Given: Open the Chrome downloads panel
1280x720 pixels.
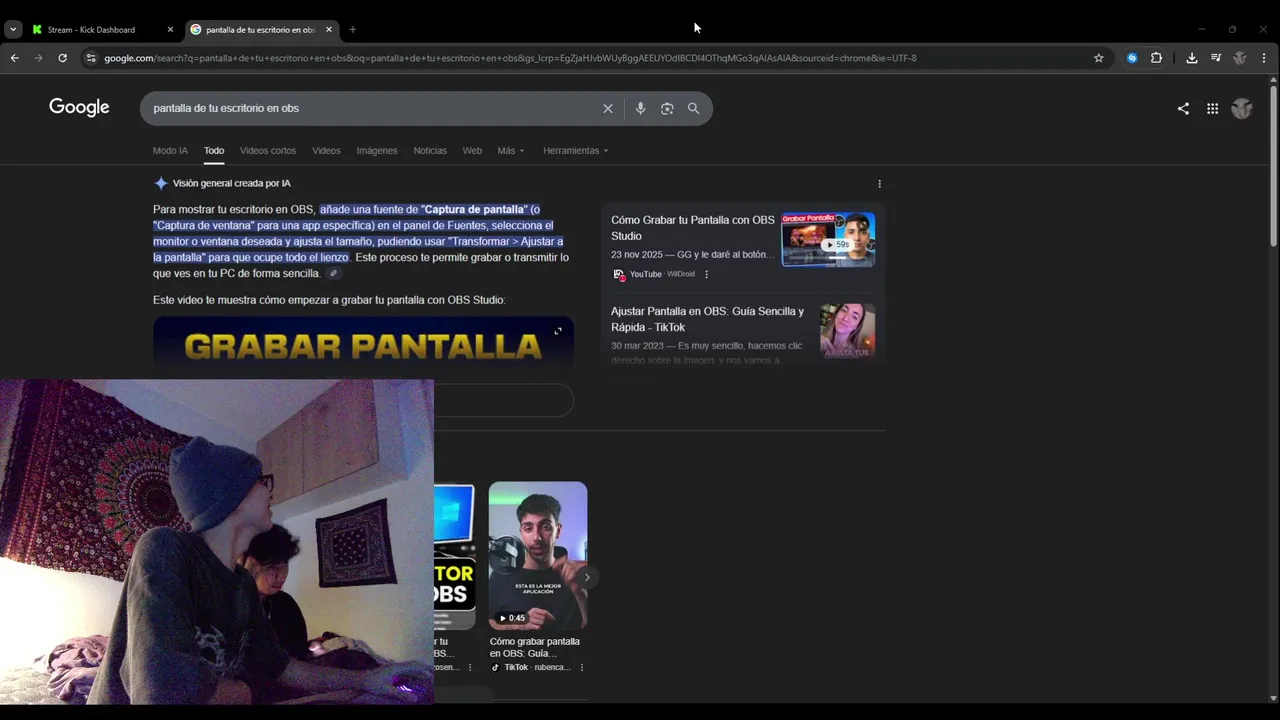Looking at the screenshot, I should (1192, 58).
